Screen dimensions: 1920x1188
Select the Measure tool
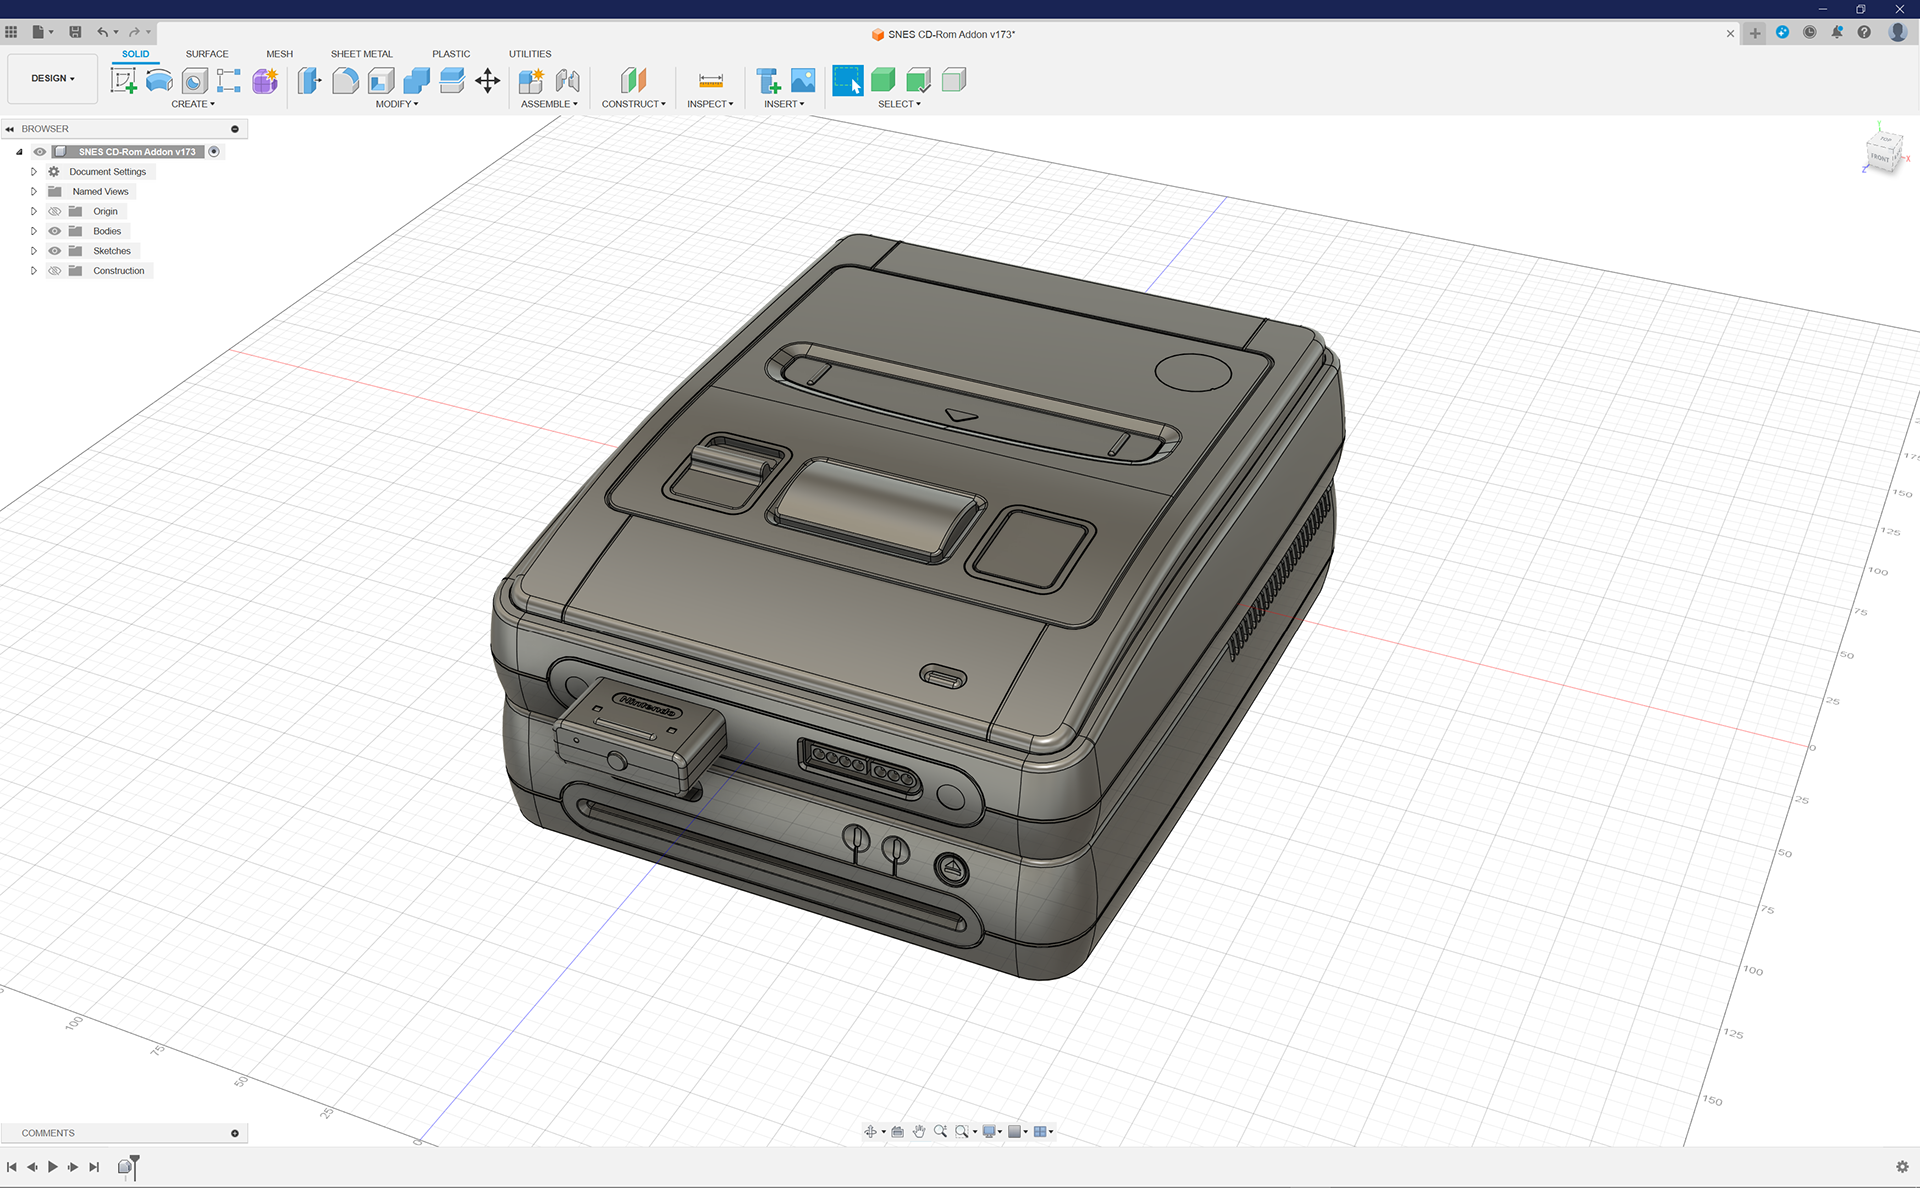[711, 80]
